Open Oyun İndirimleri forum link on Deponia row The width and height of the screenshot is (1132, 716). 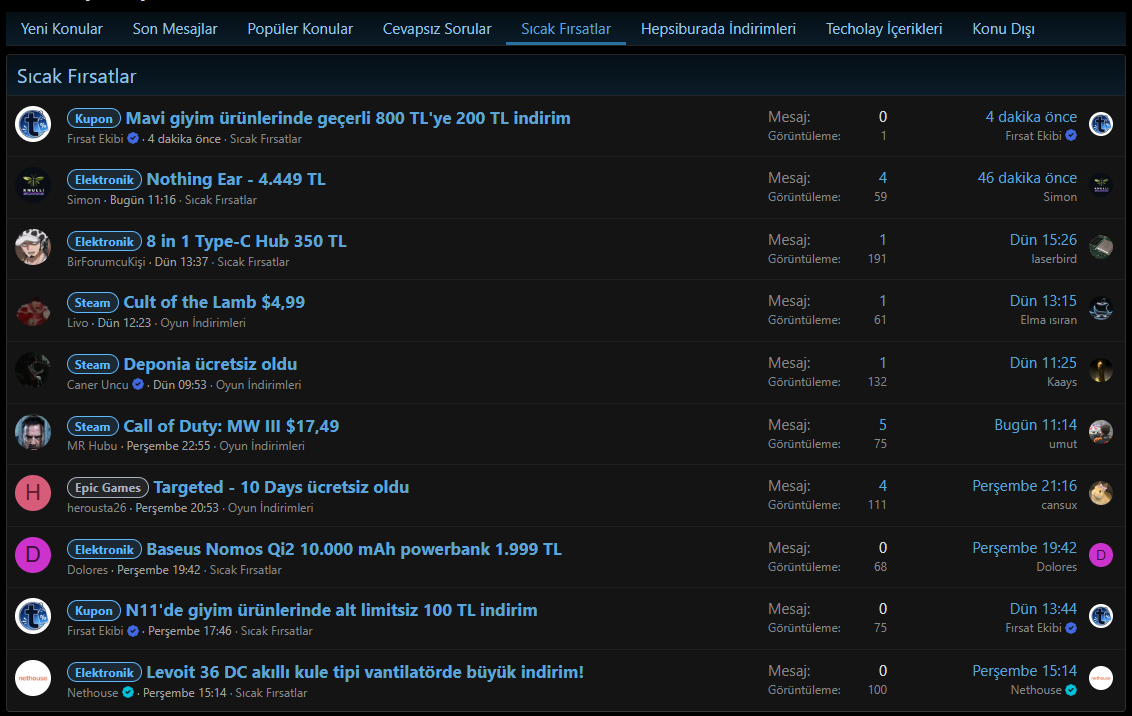258,385
